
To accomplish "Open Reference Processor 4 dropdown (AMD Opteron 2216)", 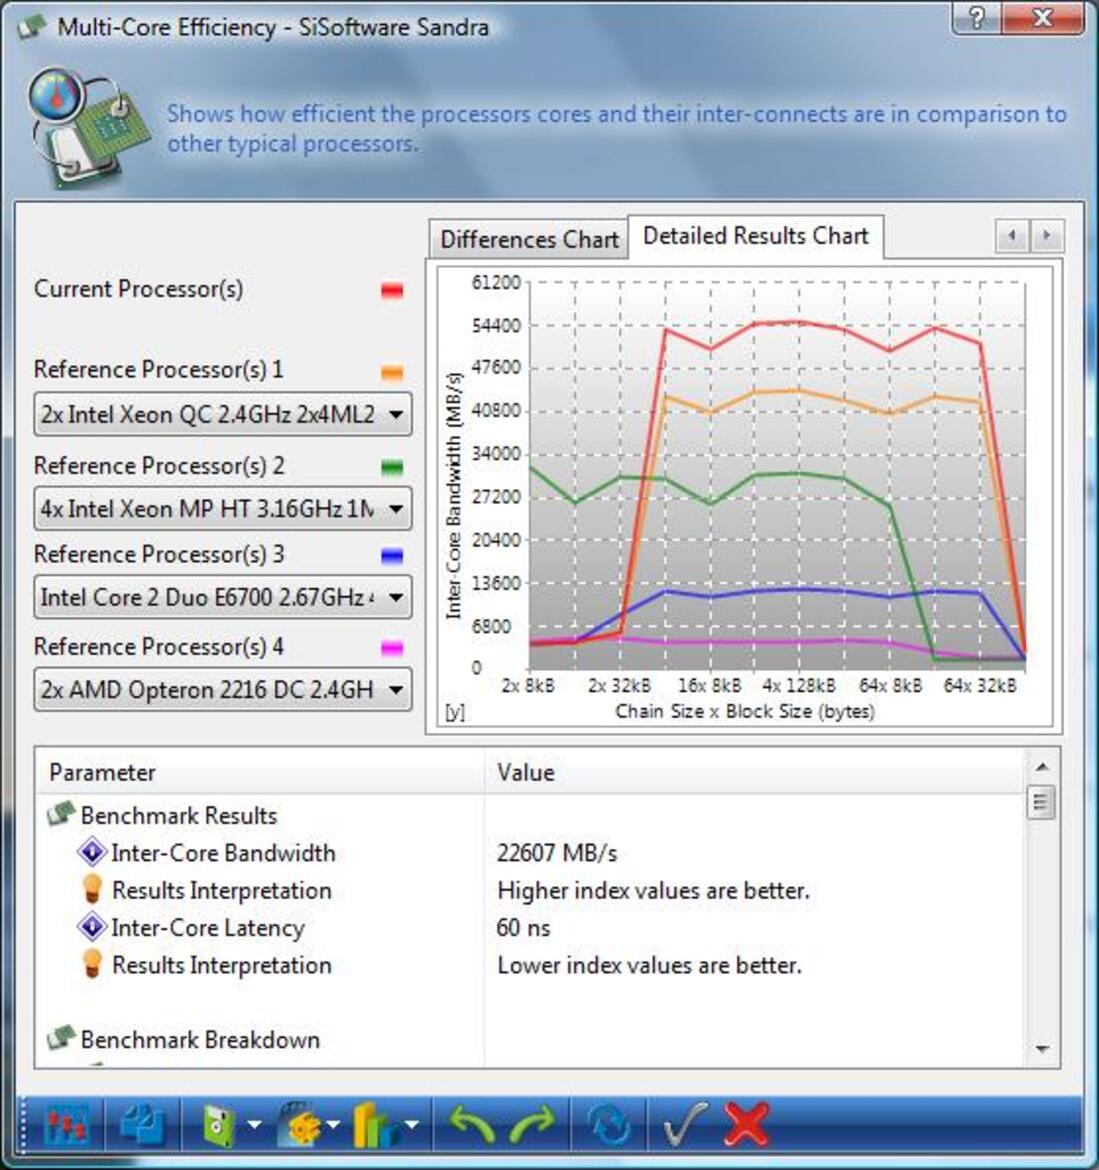I will coord(222,689).
